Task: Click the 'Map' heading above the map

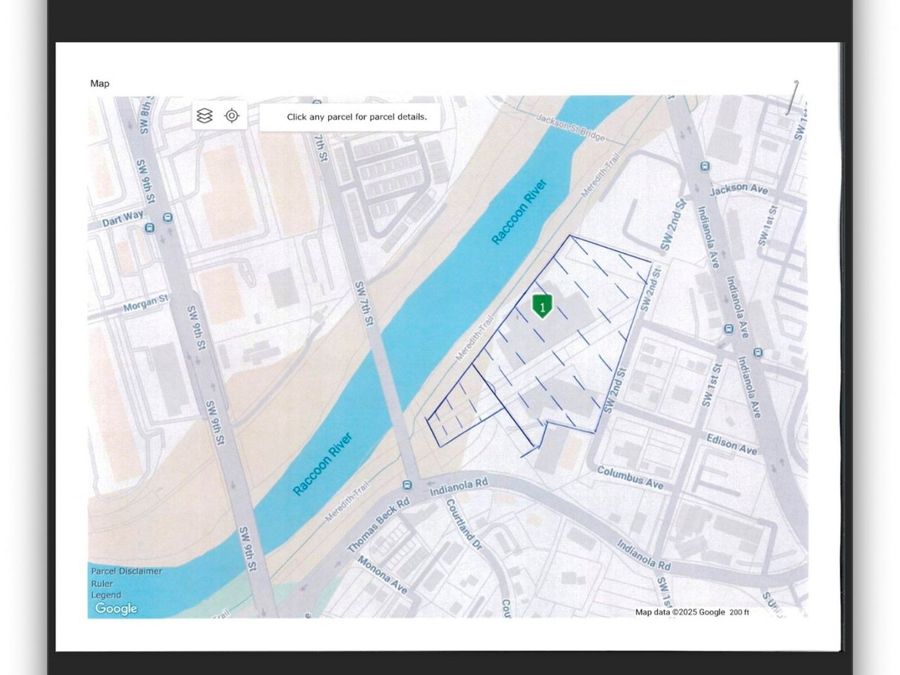Action: (100, 84)
